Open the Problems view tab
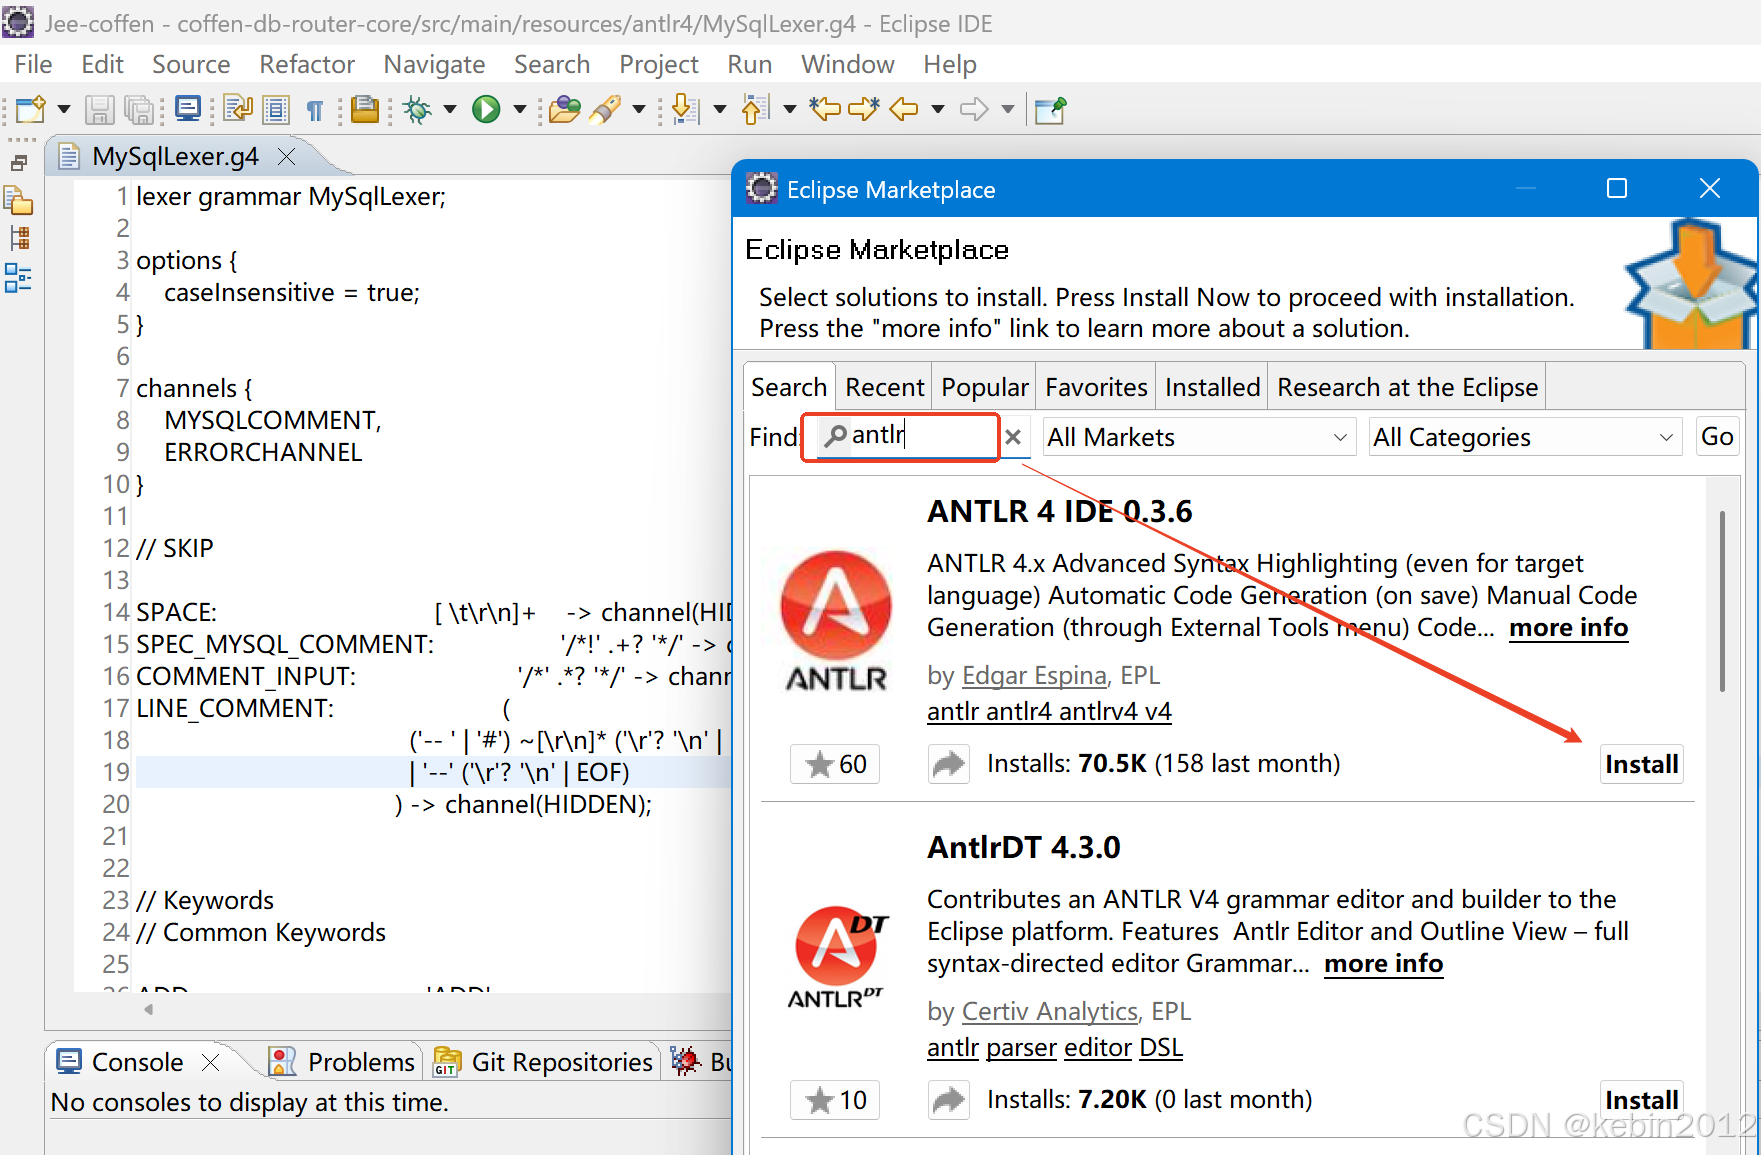Viewport: 1761px width, 1155px height. [344, 1062]
